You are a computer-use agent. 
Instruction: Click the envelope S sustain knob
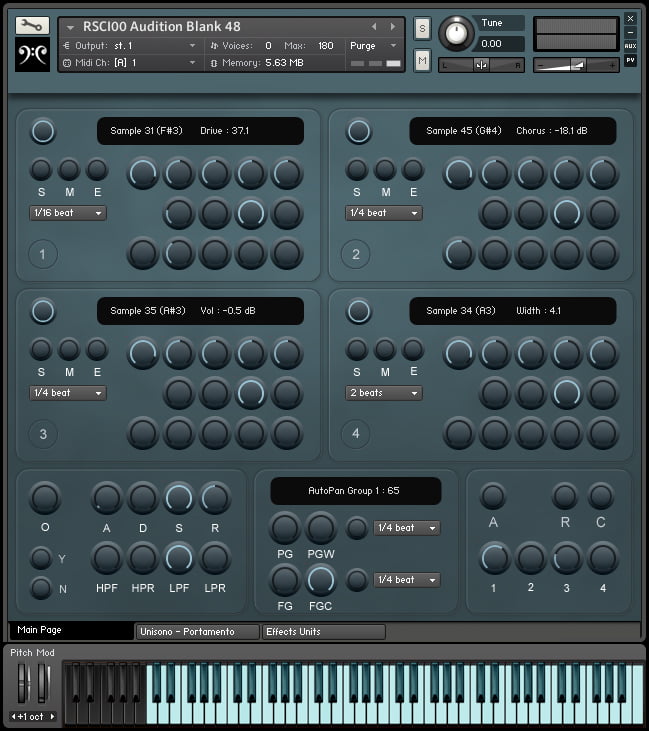pyautogui.click(x=179, y=498)
